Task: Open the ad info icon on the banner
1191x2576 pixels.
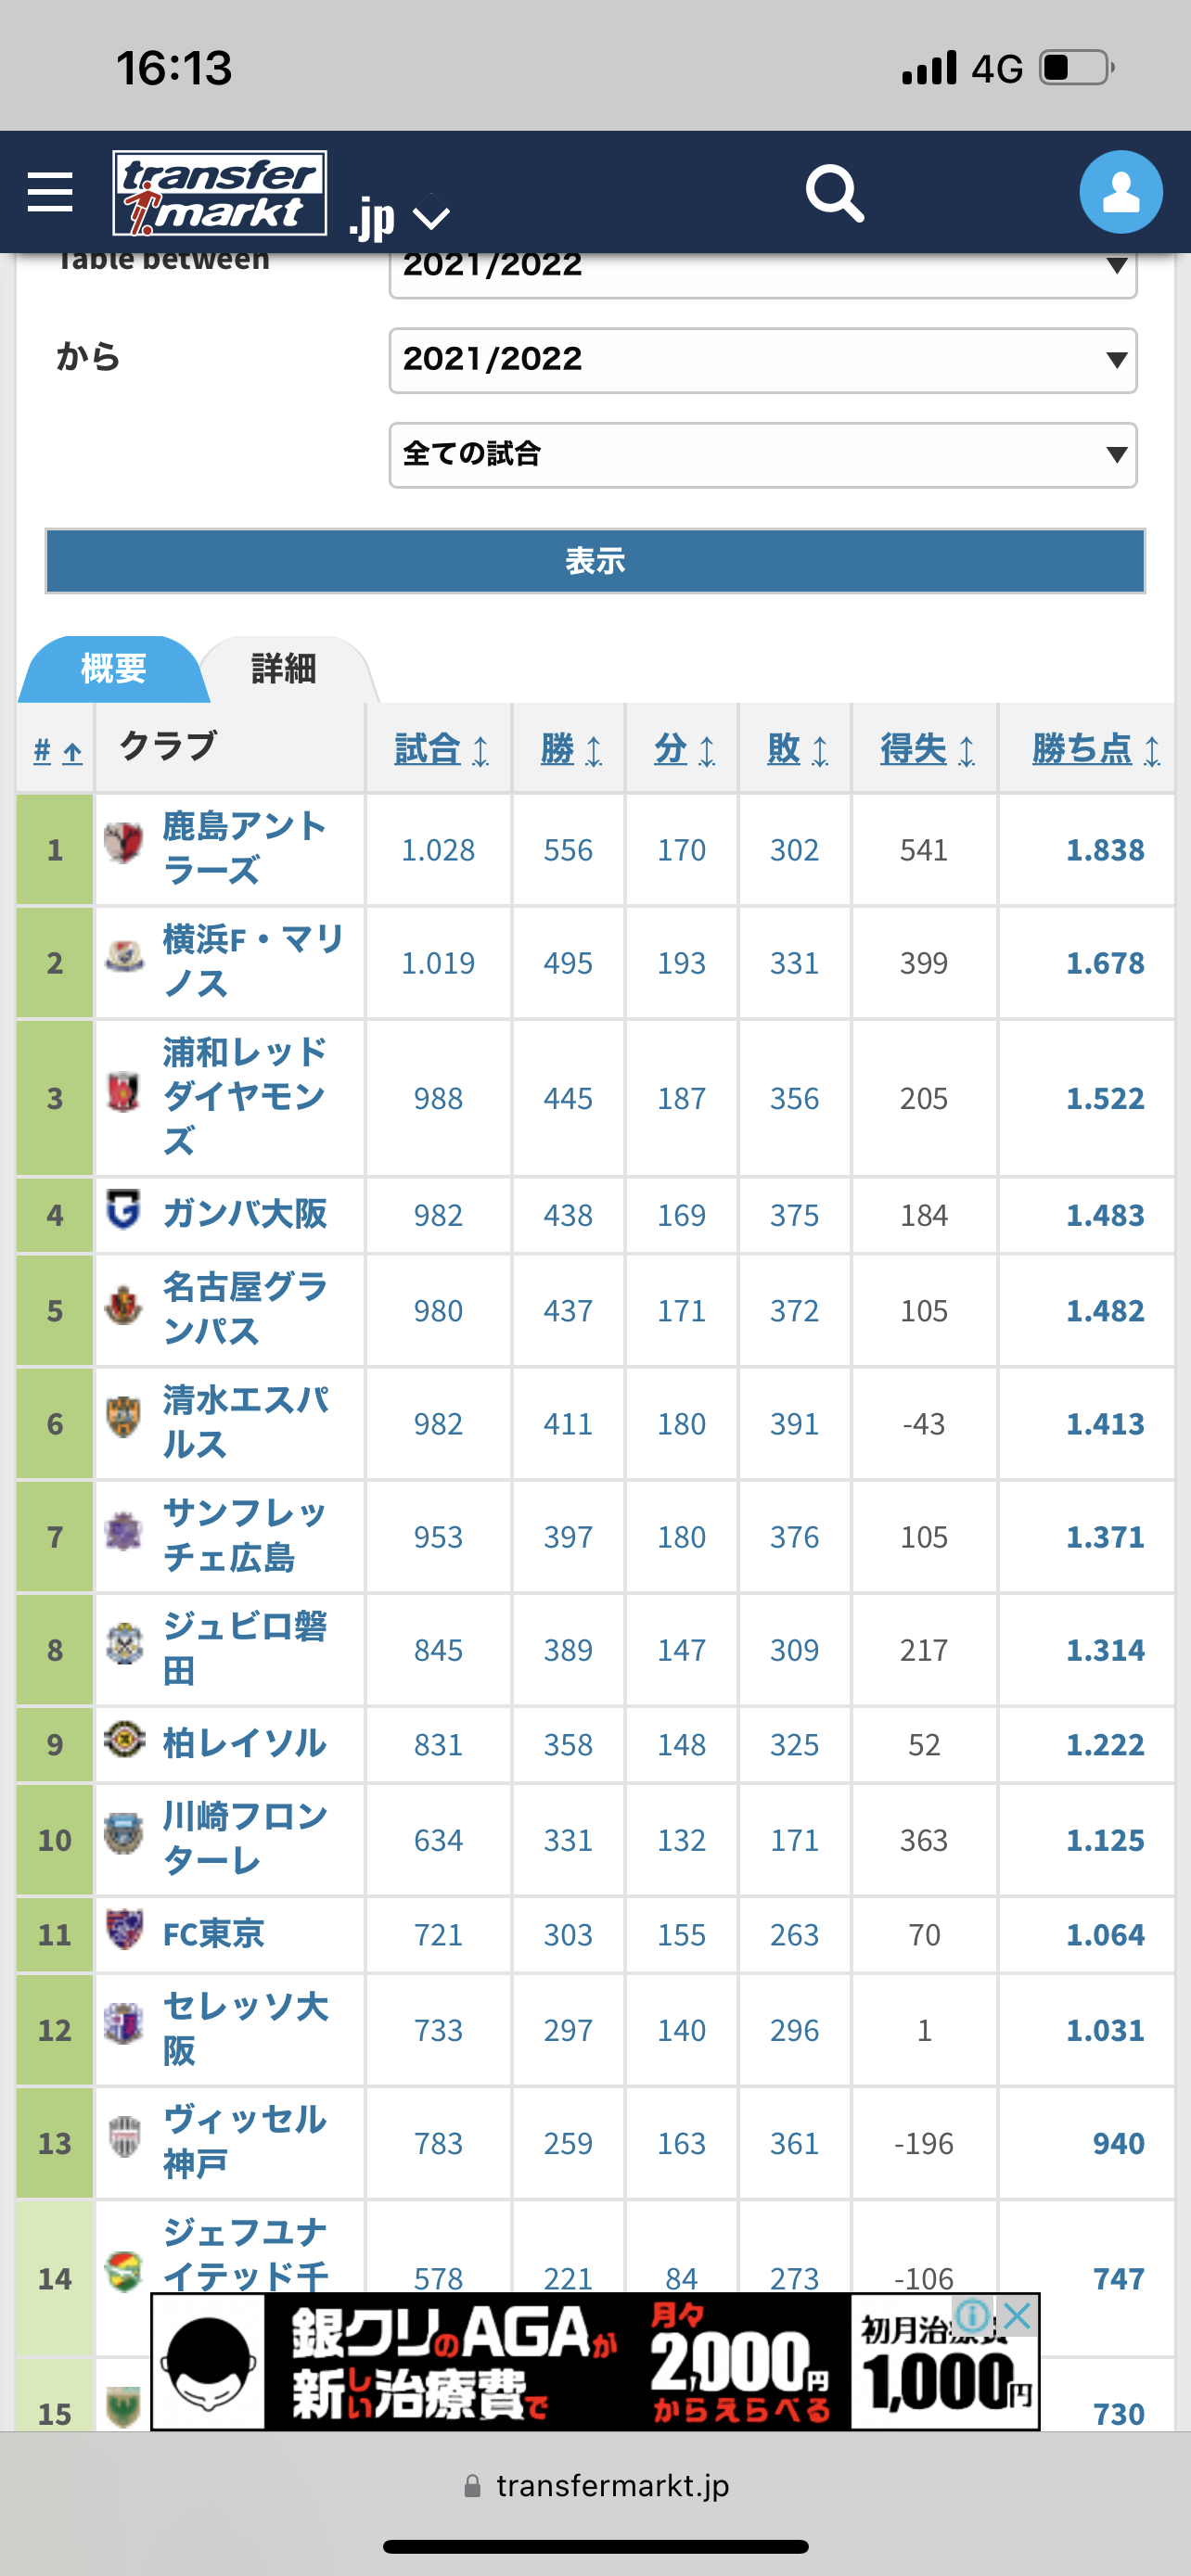Action: pos(972,2315)
